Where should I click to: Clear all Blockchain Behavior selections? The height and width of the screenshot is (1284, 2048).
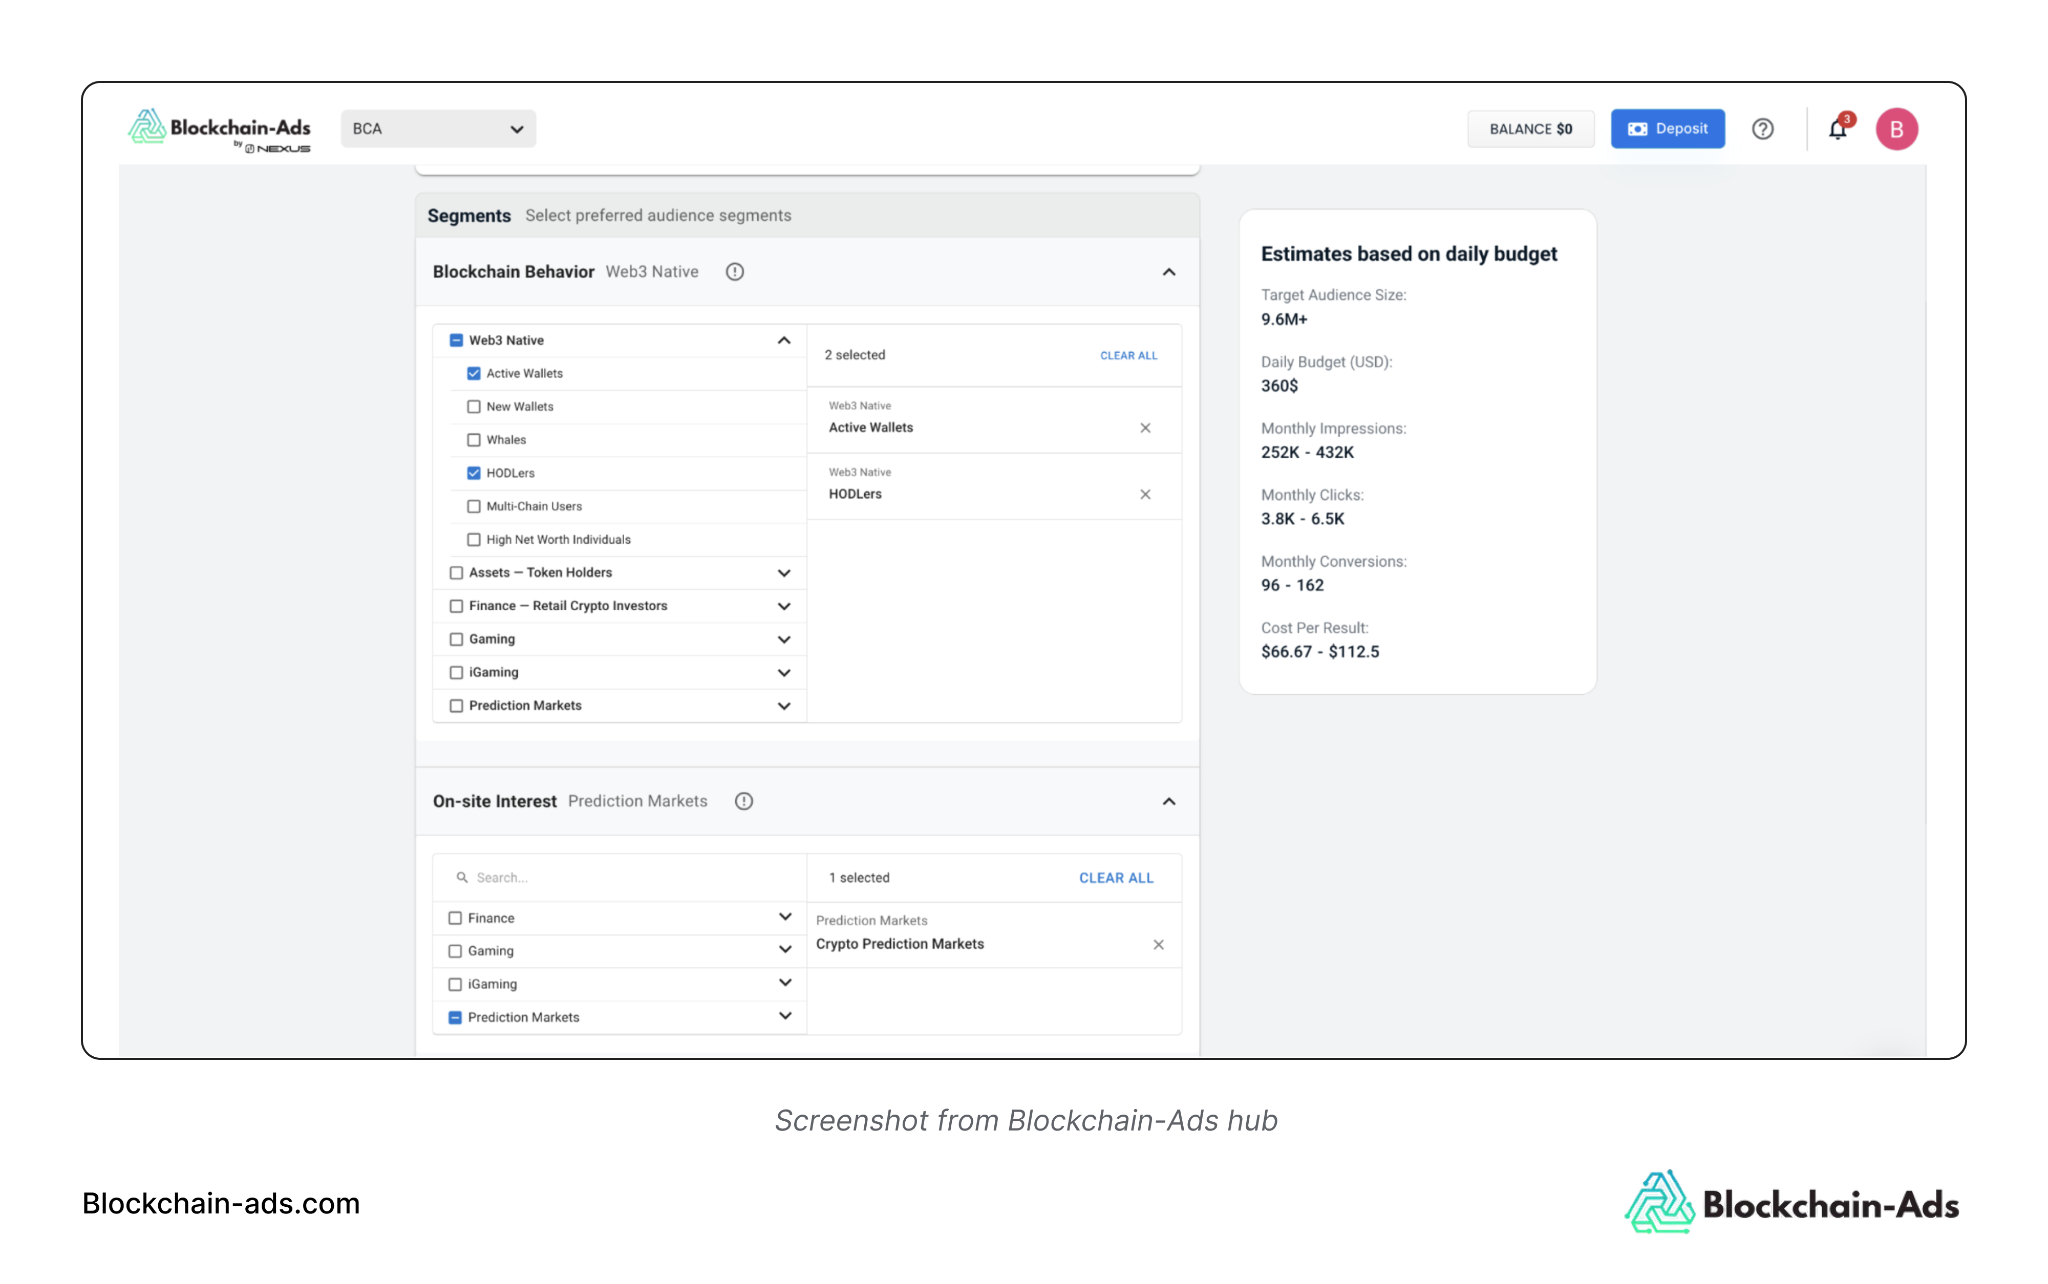pos(1128,355)
